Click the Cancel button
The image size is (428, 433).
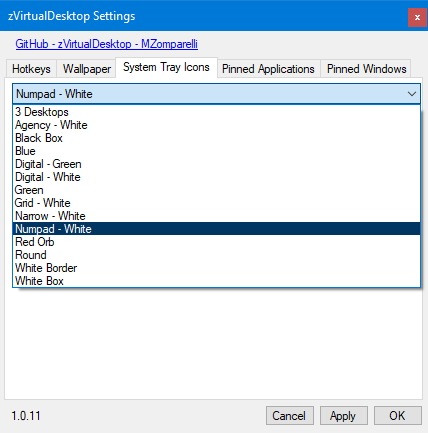(x=290, y=416)
